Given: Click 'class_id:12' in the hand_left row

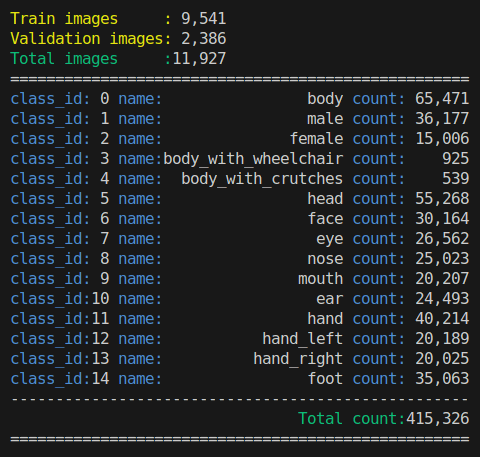Looking at the screenshot, I should coord(60,339).
